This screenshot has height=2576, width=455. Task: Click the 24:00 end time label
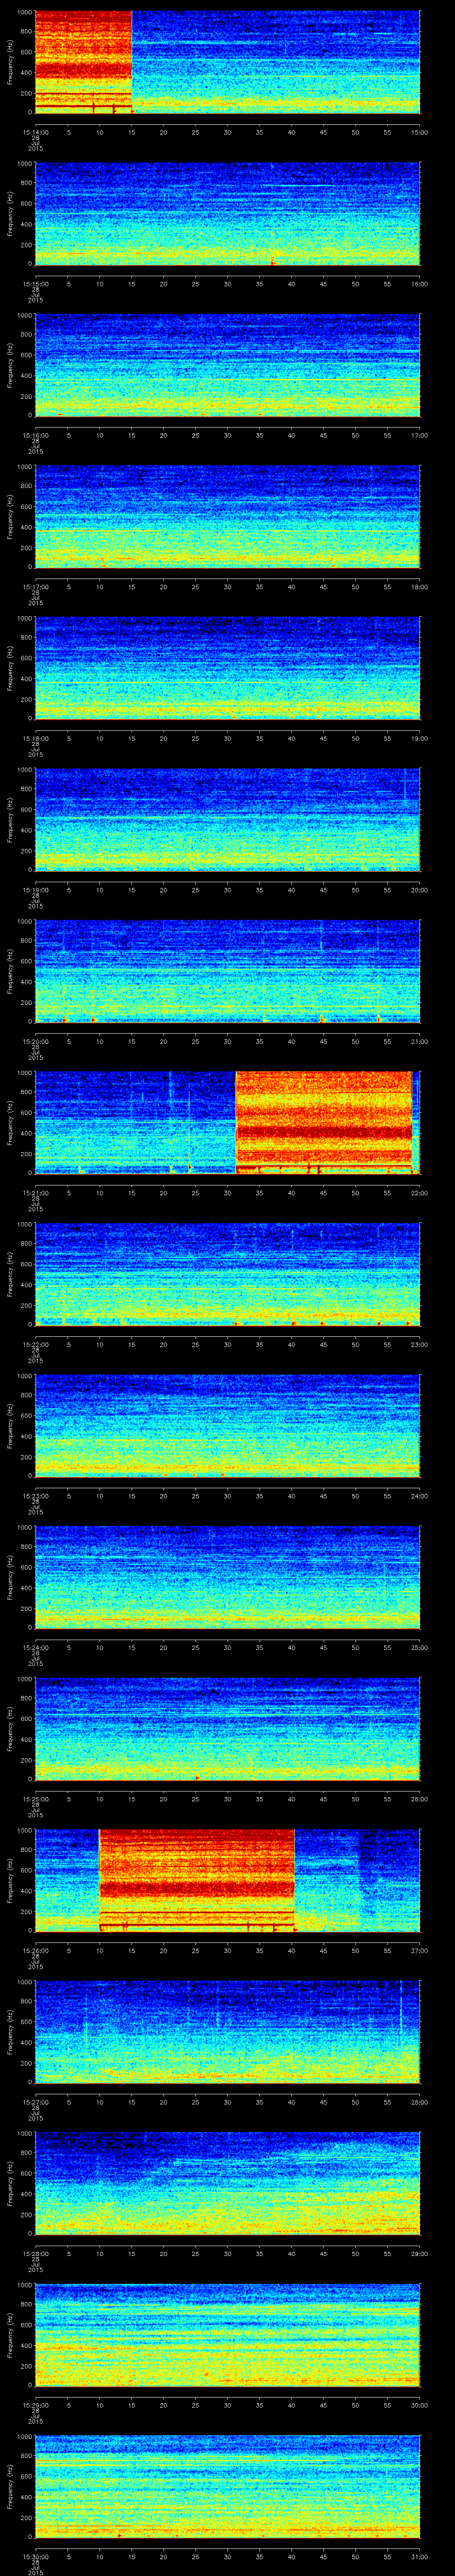[419, 1496]
